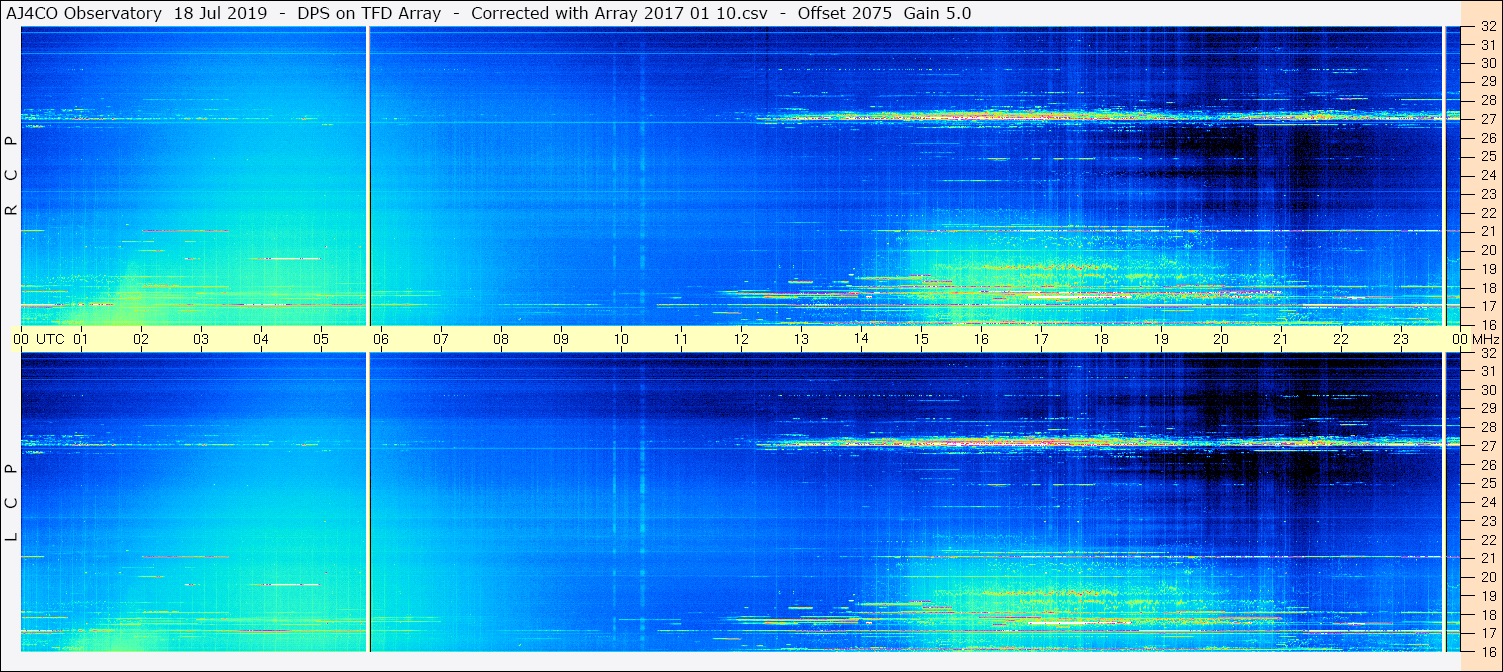Select the 23 UTC hour label

[1401, 339]
